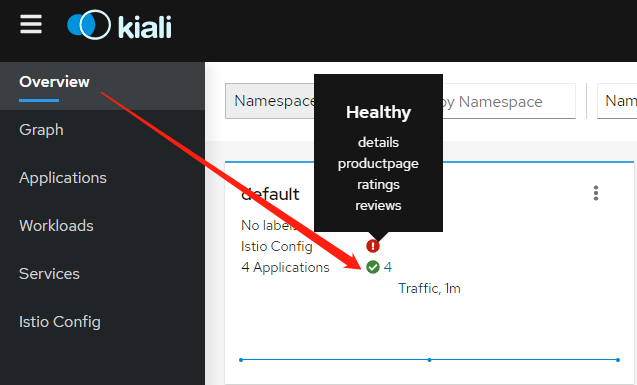637x385 pixels.
Task: Select Overview in the sidebar
Action: [54, 82]
